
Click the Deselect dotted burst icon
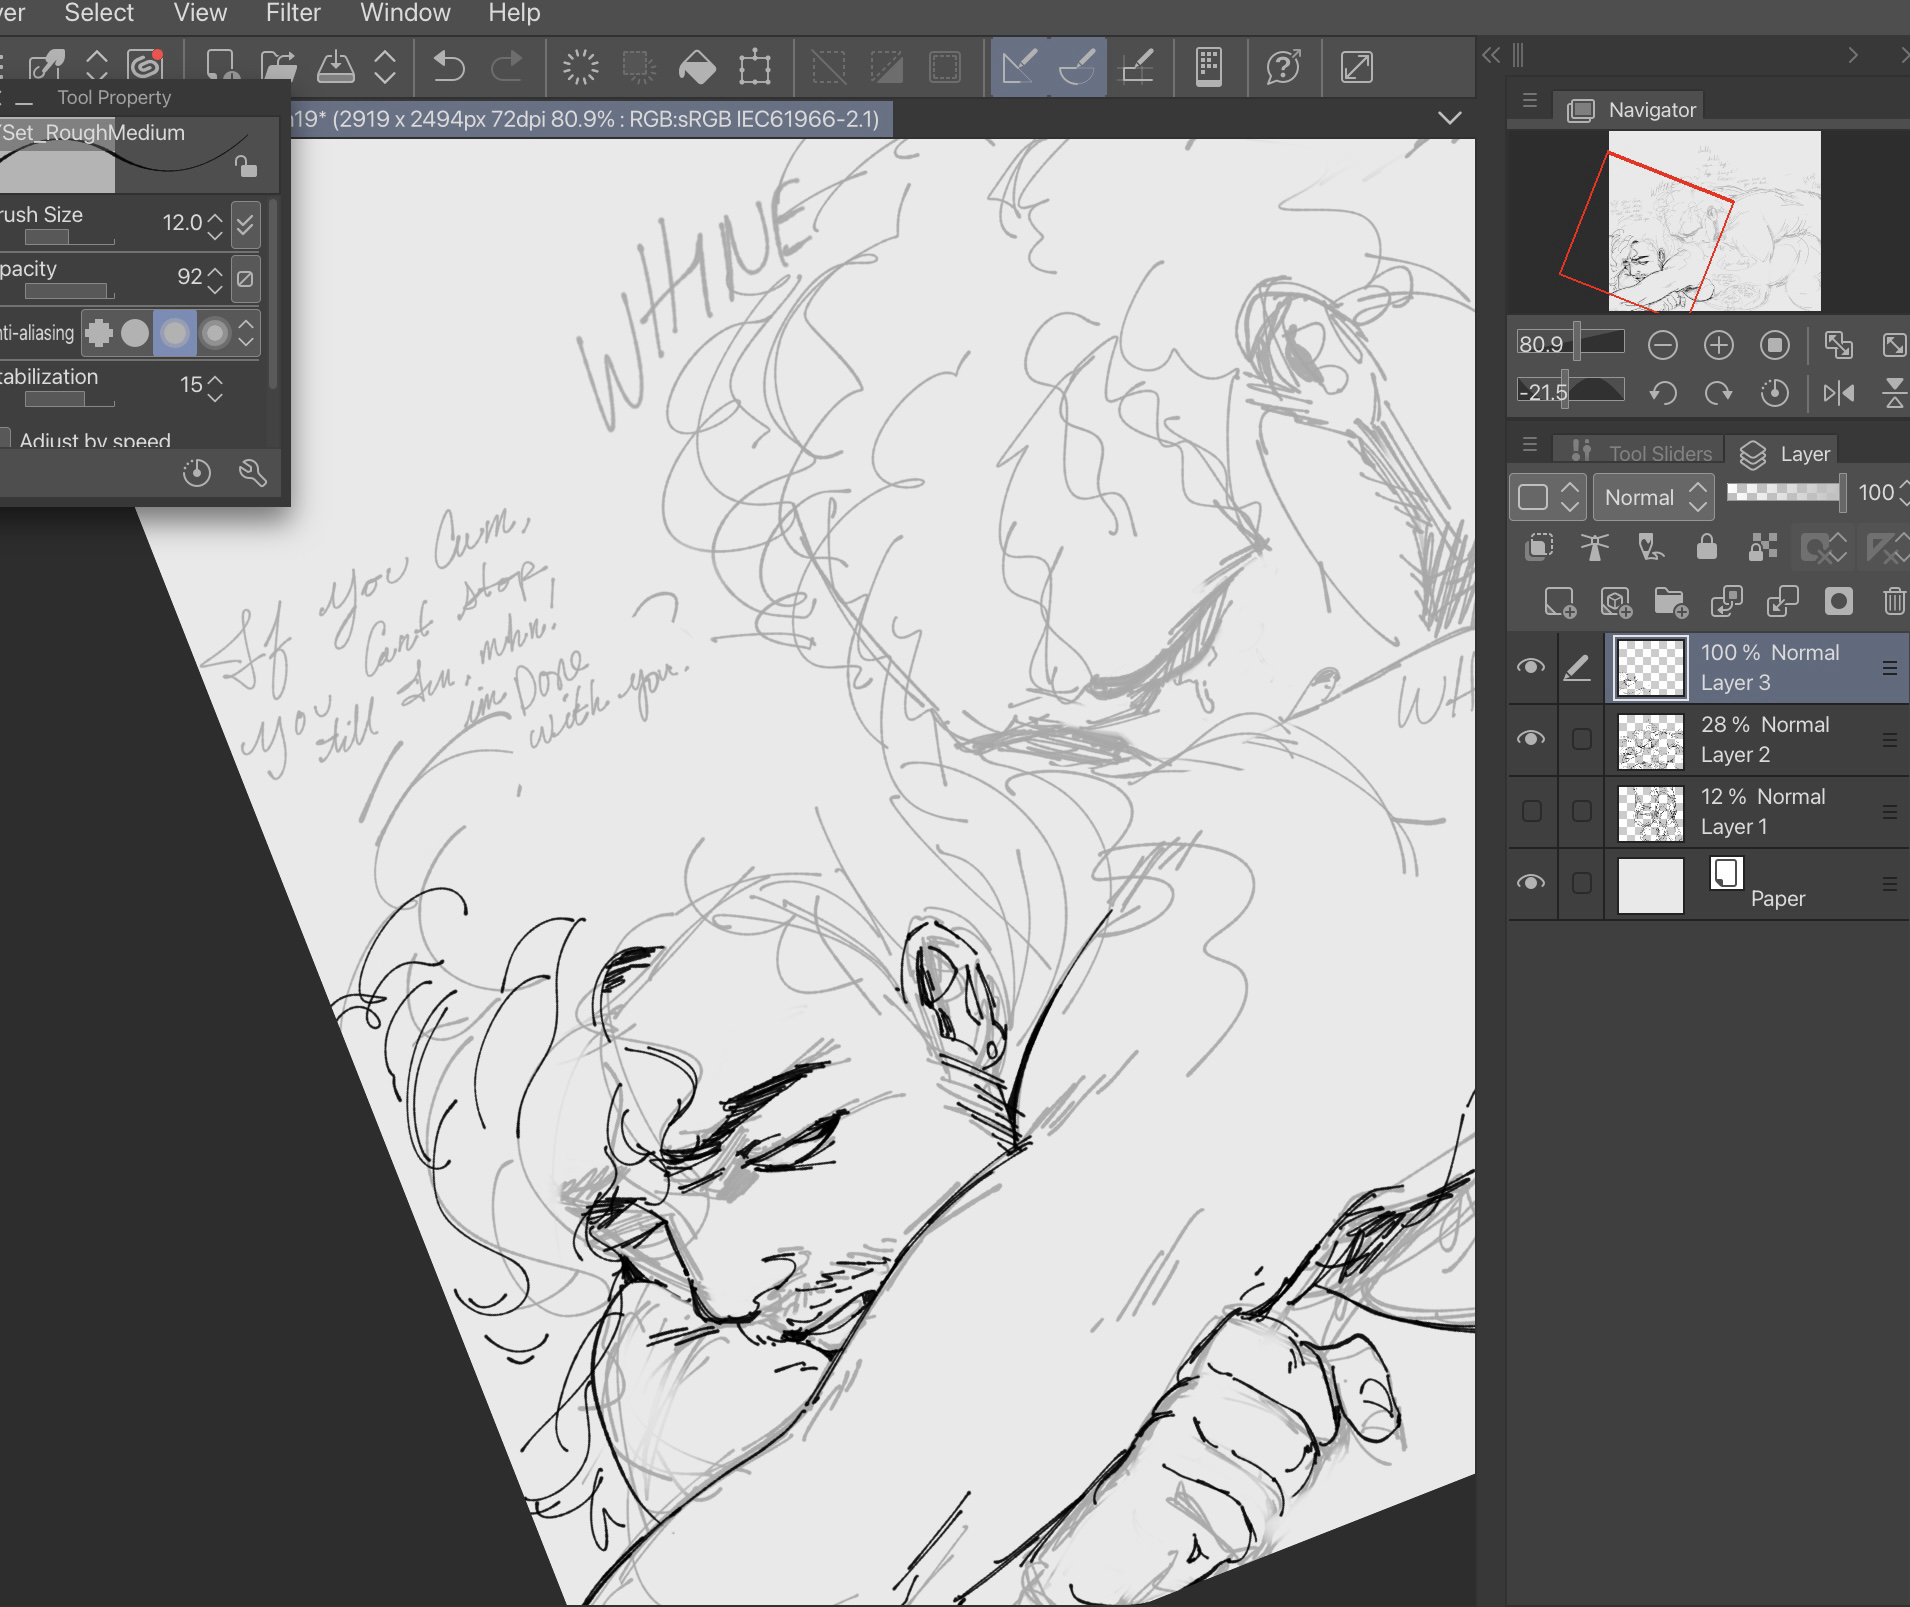(580, 68)
